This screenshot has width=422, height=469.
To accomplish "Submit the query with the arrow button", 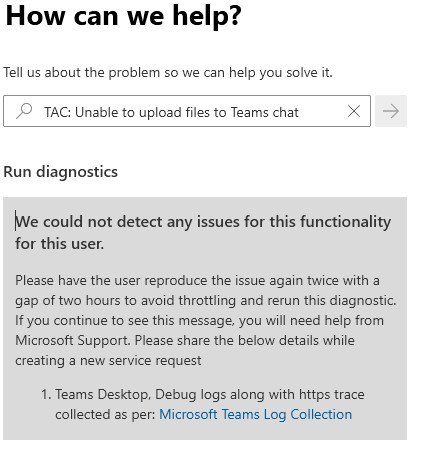I will click(391, 111).
